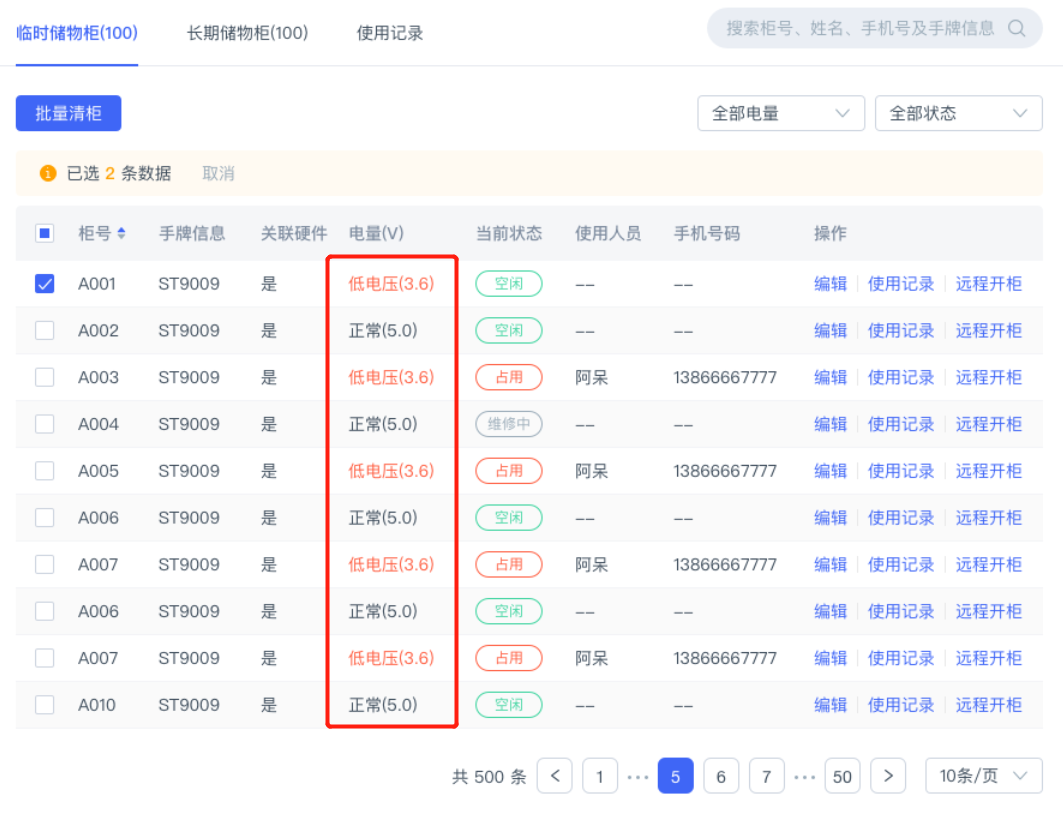Image resolution: width=1063 pixels, height=814 pixels.
Task: Click 编辑 for cabinet A001
Action: [830, 284]
